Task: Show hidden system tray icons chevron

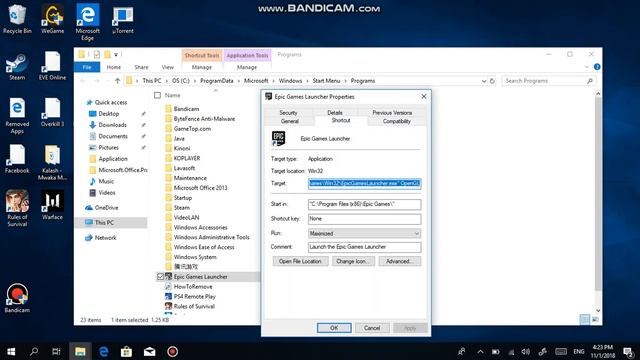Action: (480, 351)
